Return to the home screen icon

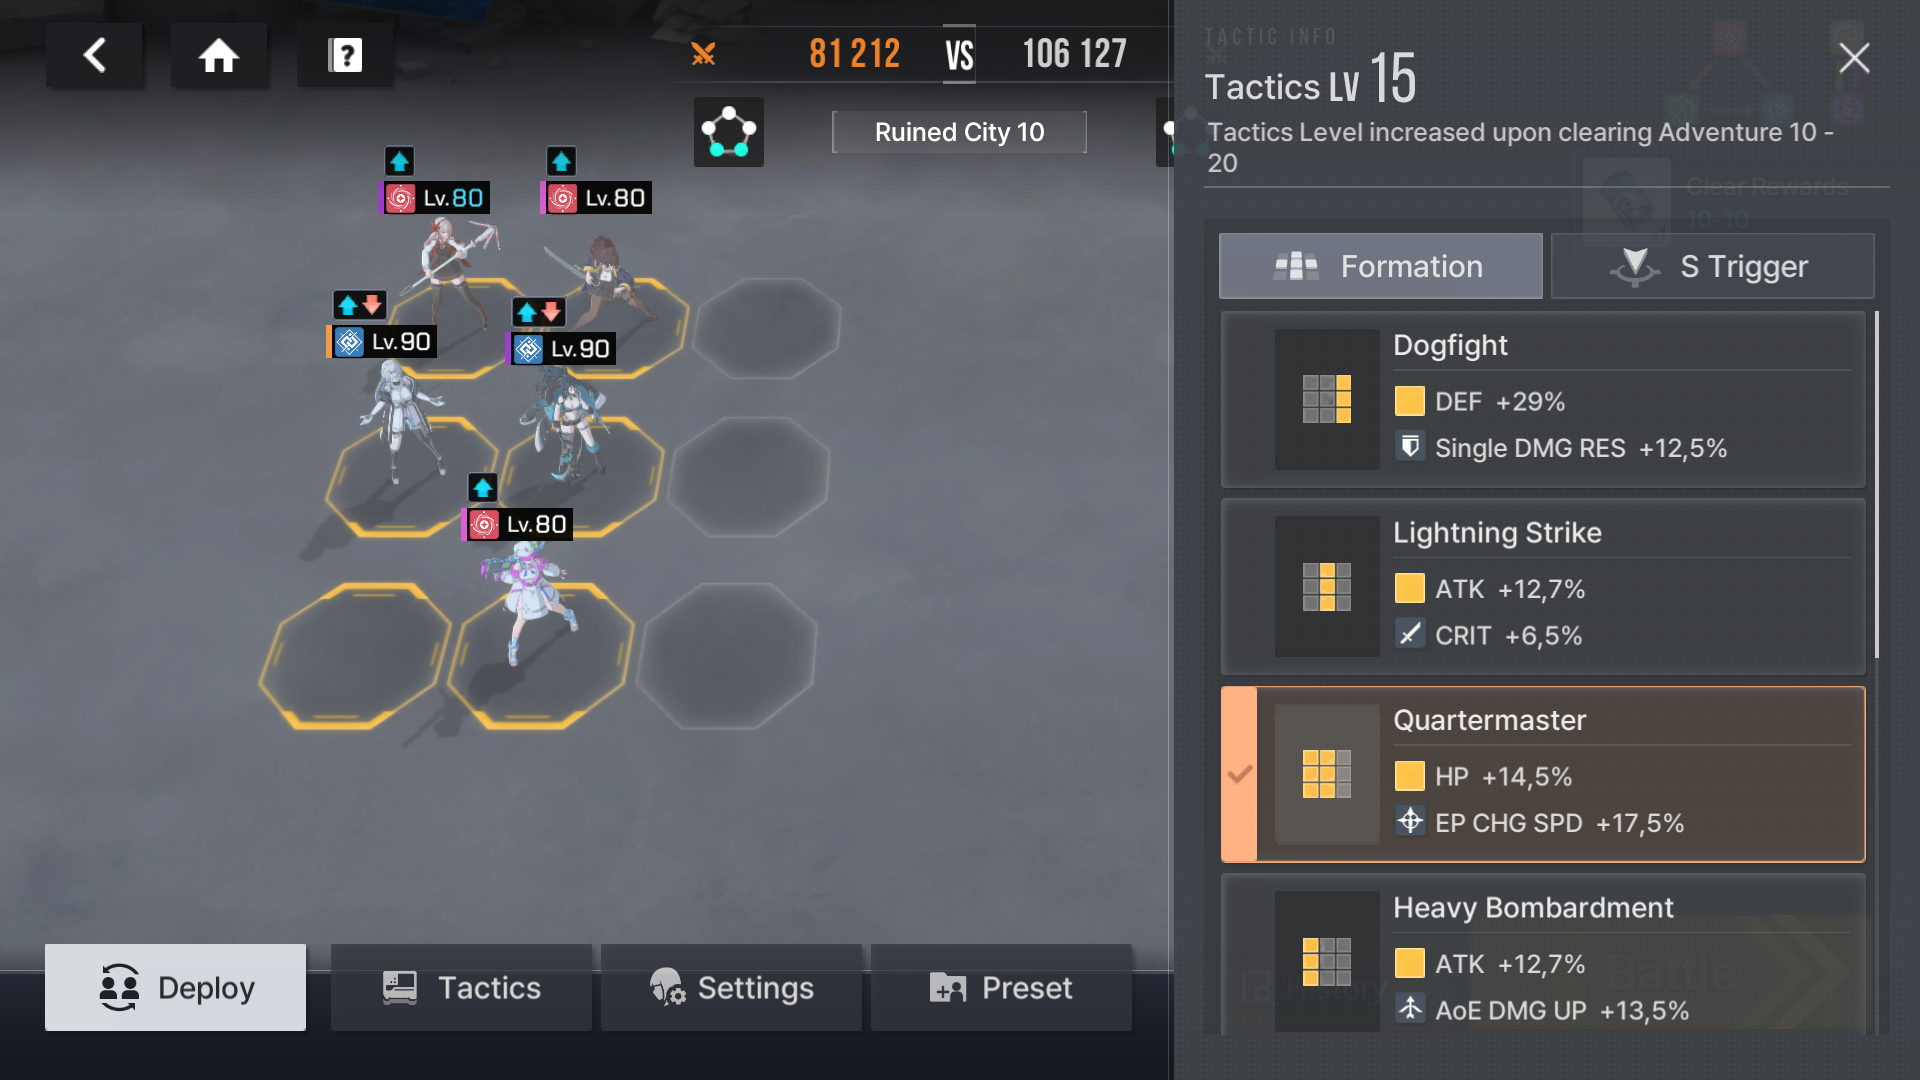coord(219,55)
